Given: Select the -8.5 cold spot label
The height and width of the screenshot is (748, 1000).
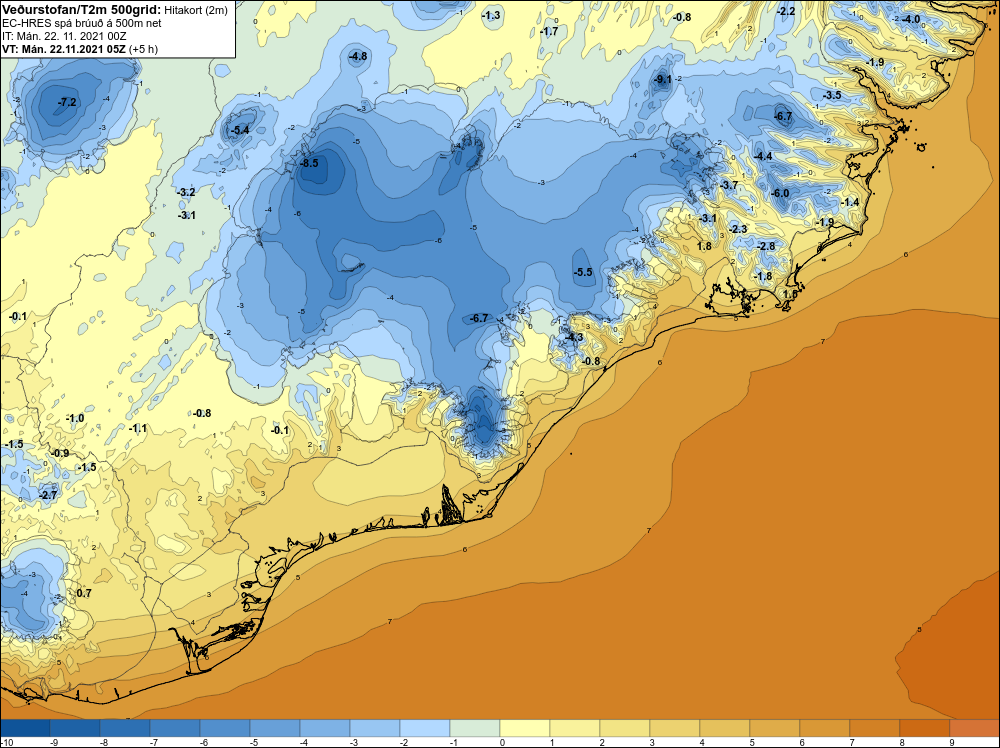Looking at the screenshot, I should [309, 163].
